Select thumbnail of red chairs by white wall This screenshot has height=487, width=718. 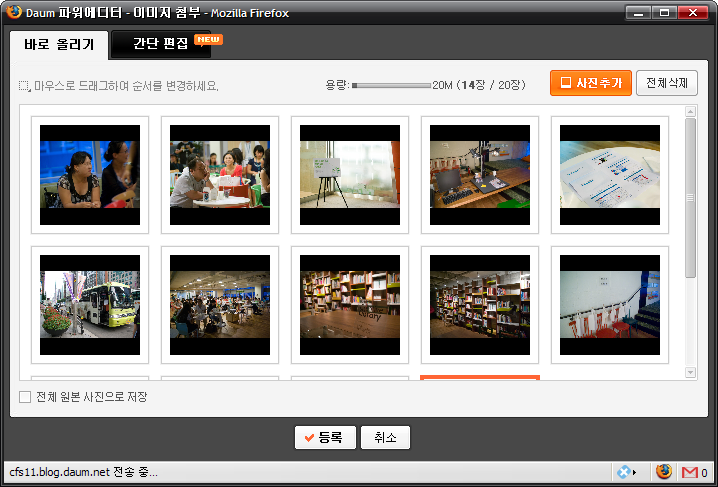(610, 305)
